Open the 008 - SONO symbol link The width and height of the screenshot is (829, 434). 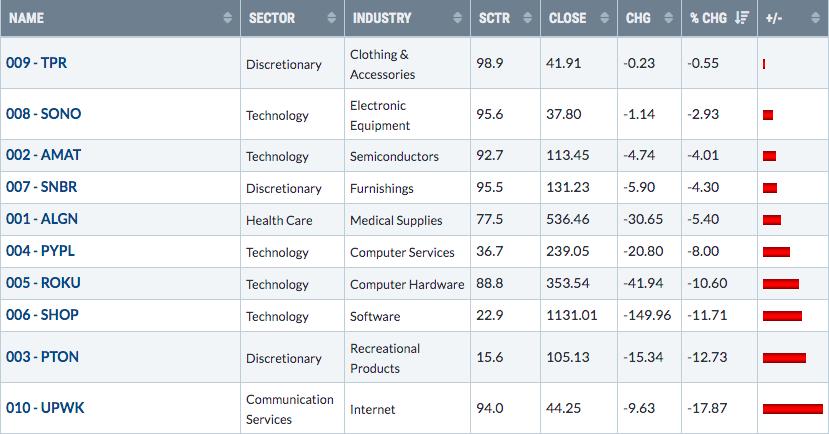43,114
